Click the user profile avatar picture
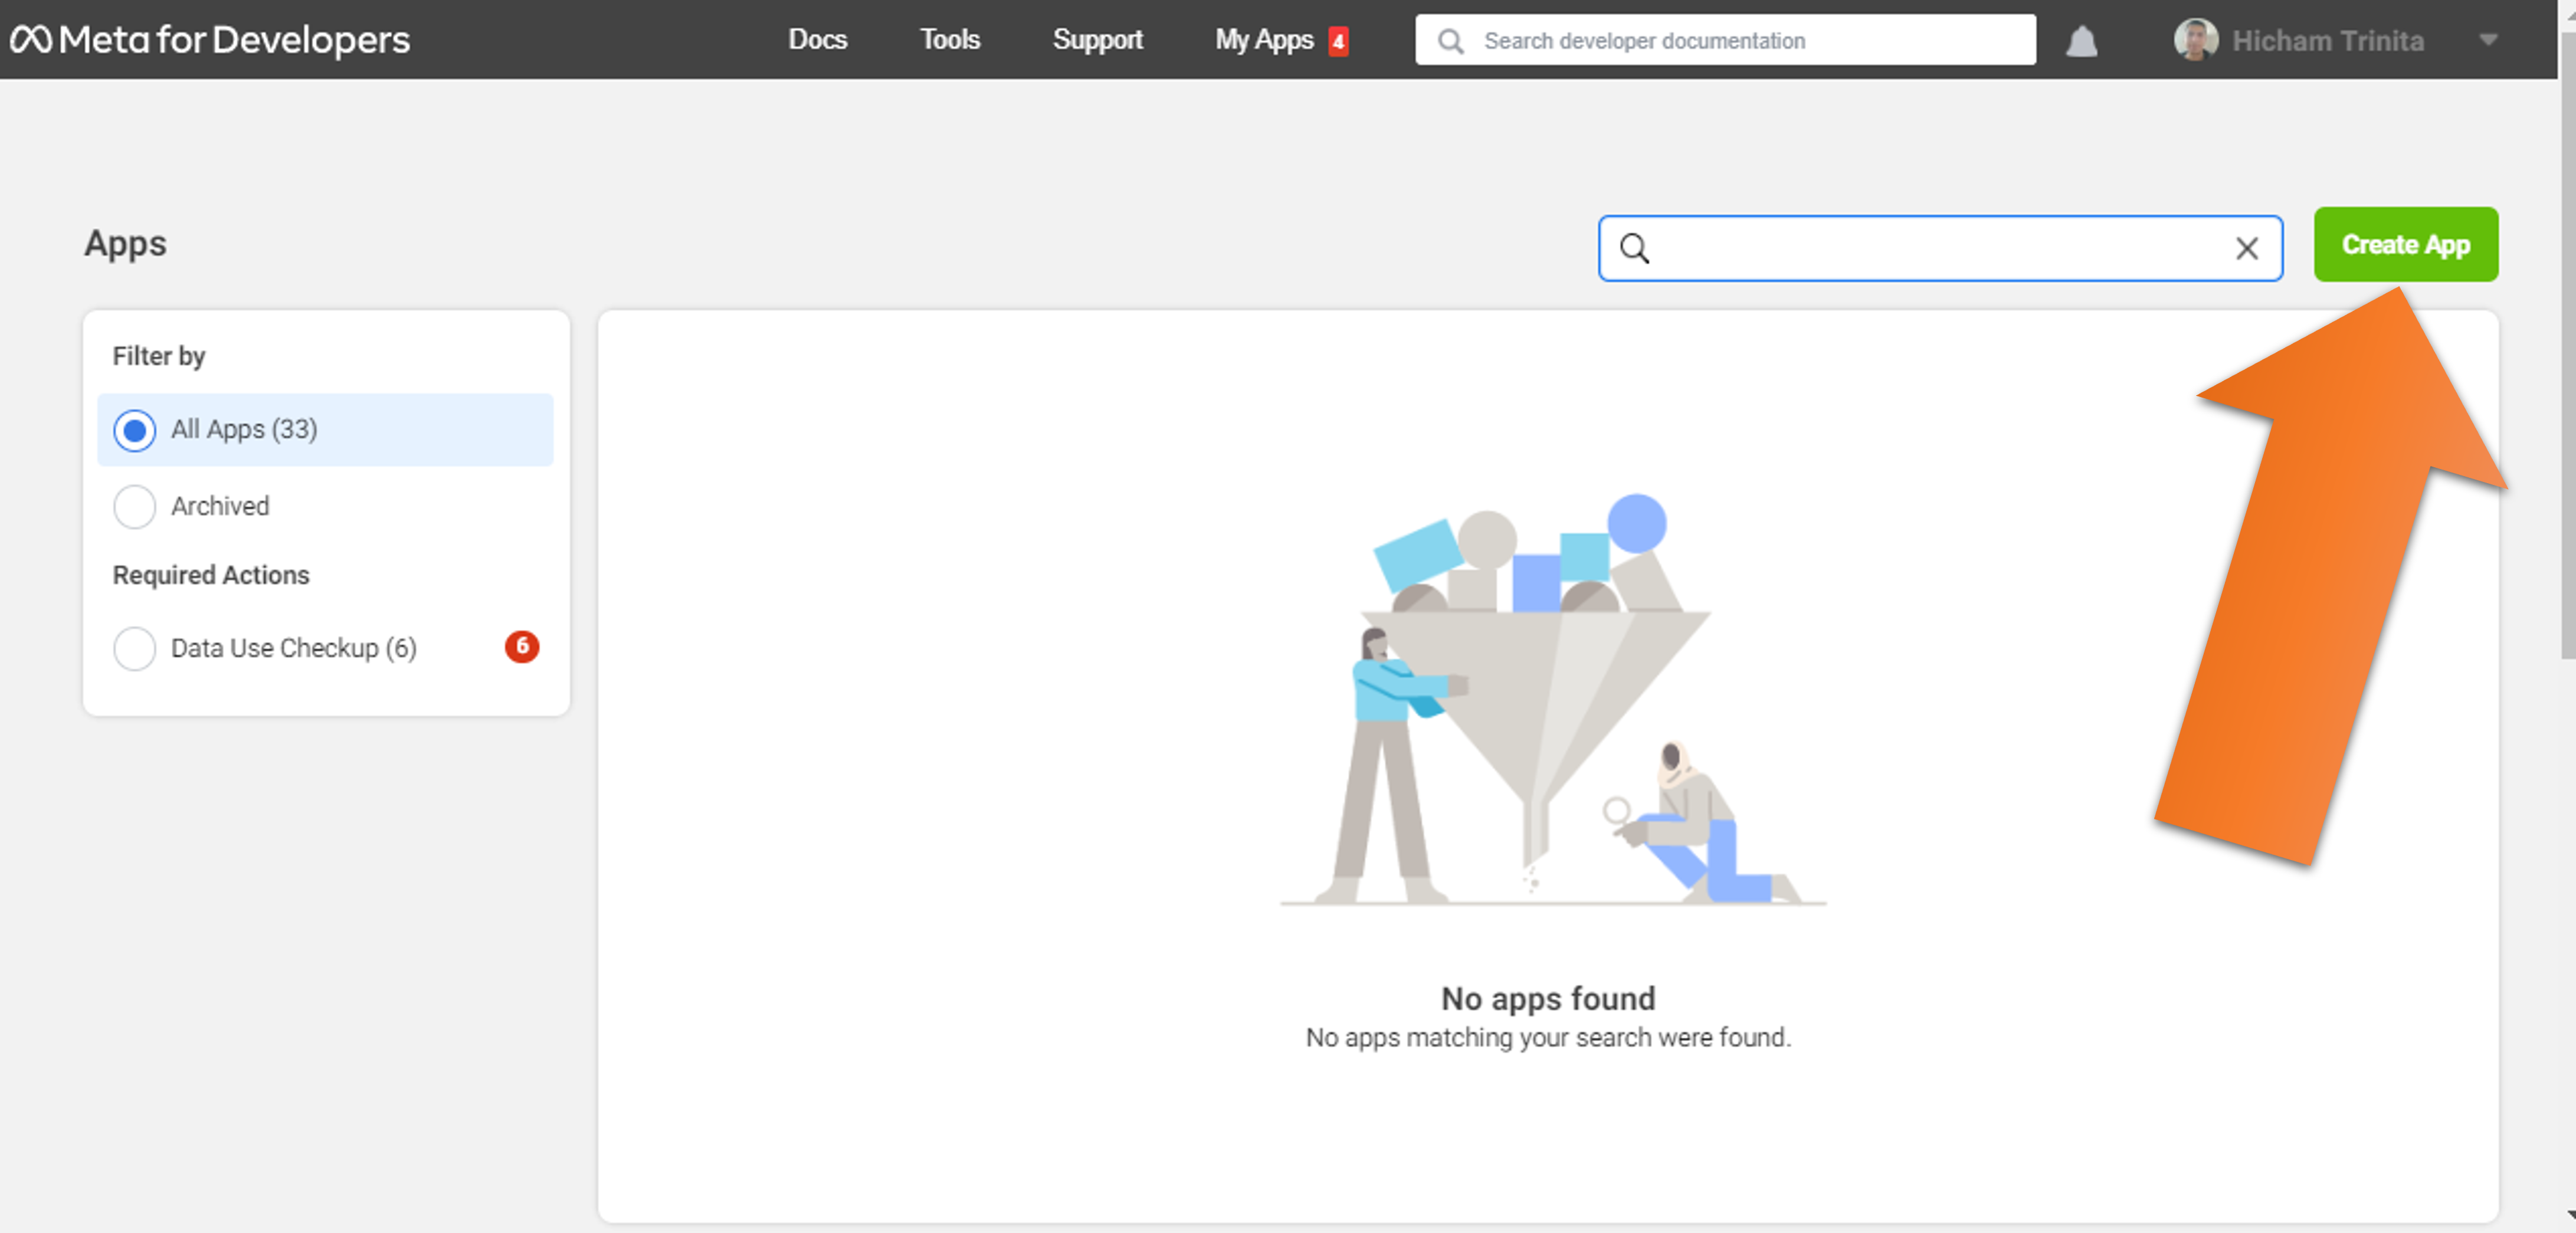The width and height of the screenshot is (2576, 1233). (x=2195, y=40)
